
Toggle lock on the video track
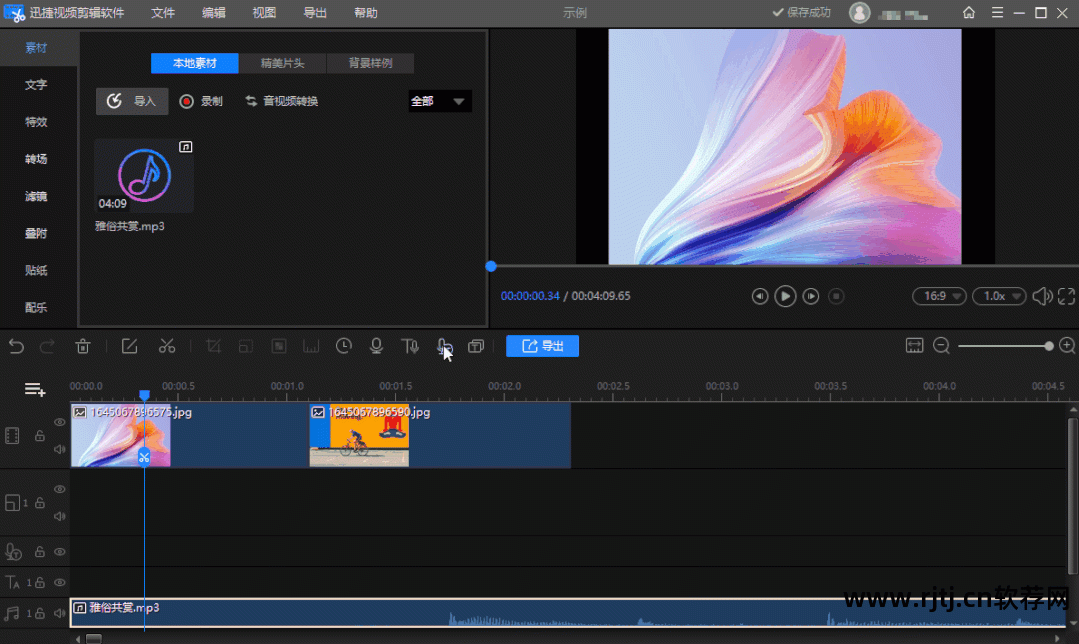[x=40, y=436]
